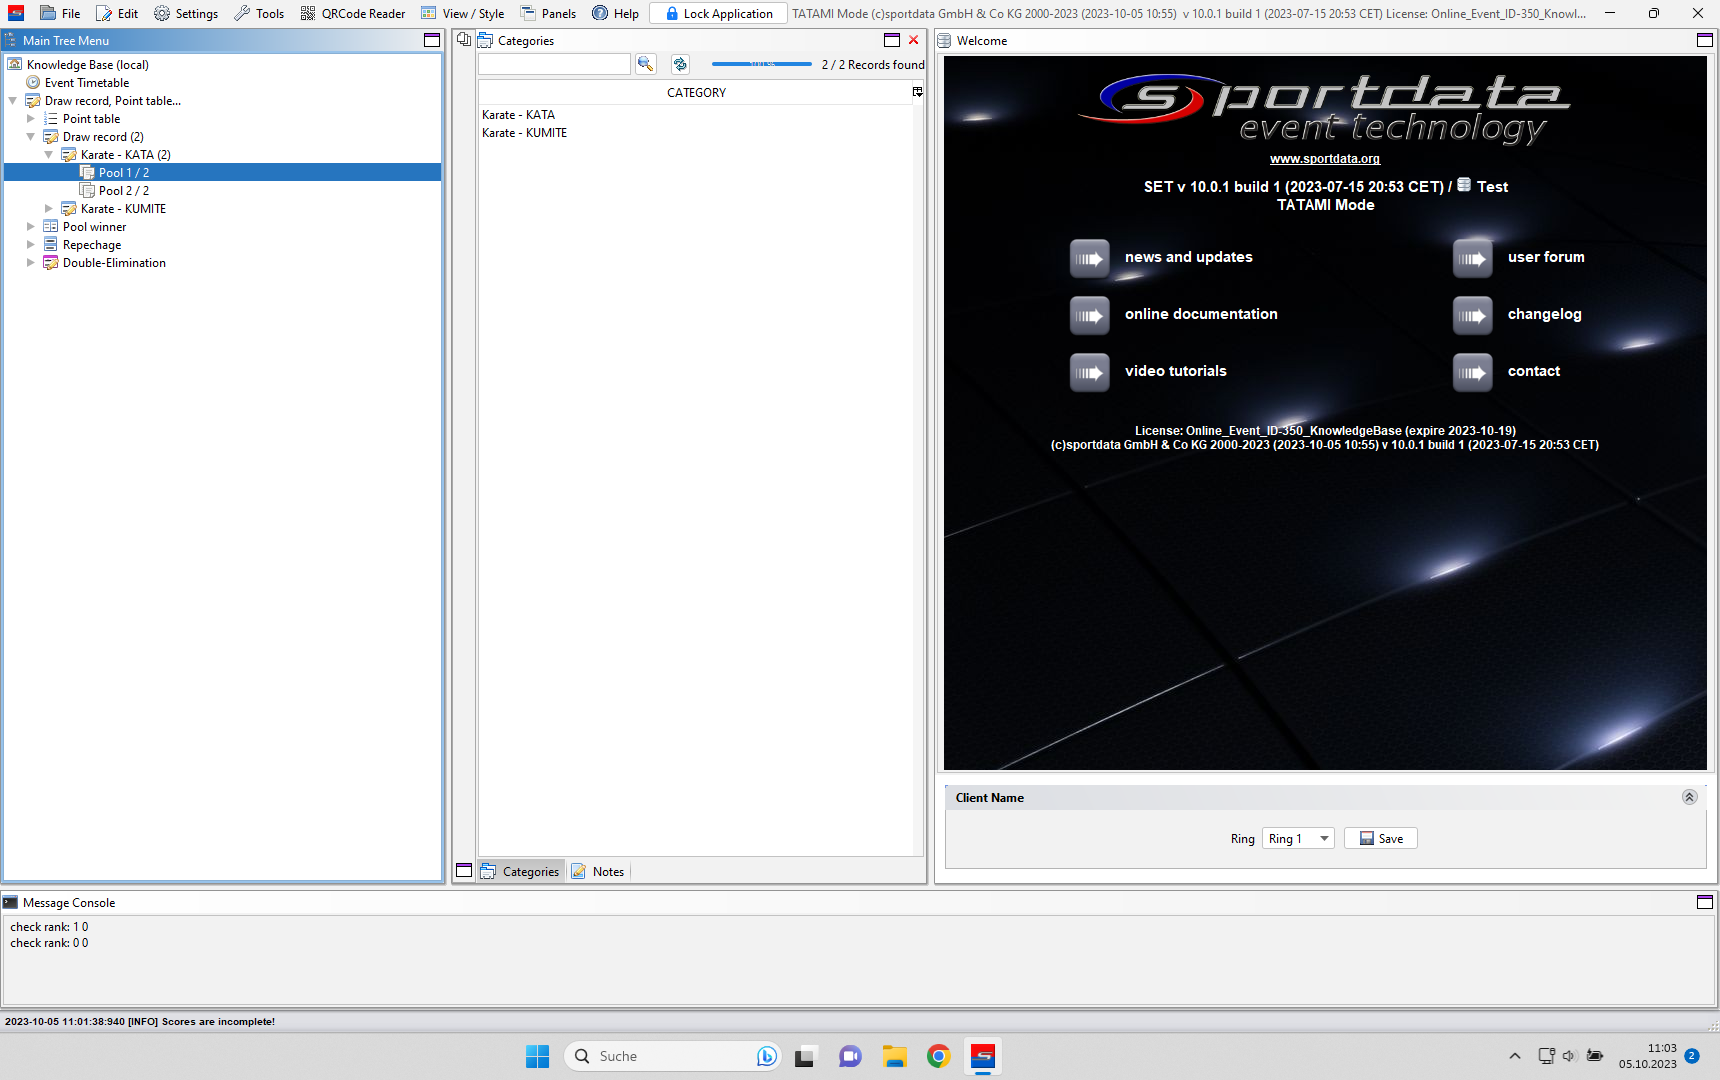Click the refresh icon in Categories panel
The height and width of the screenshot is (1080, 1720).
(680, 64)
